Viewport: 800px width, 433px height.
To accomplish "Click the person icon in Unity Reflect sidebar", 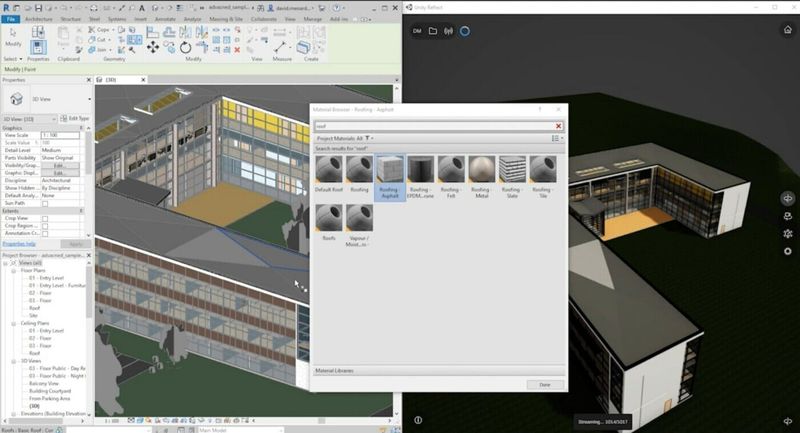I will point(788,216).
